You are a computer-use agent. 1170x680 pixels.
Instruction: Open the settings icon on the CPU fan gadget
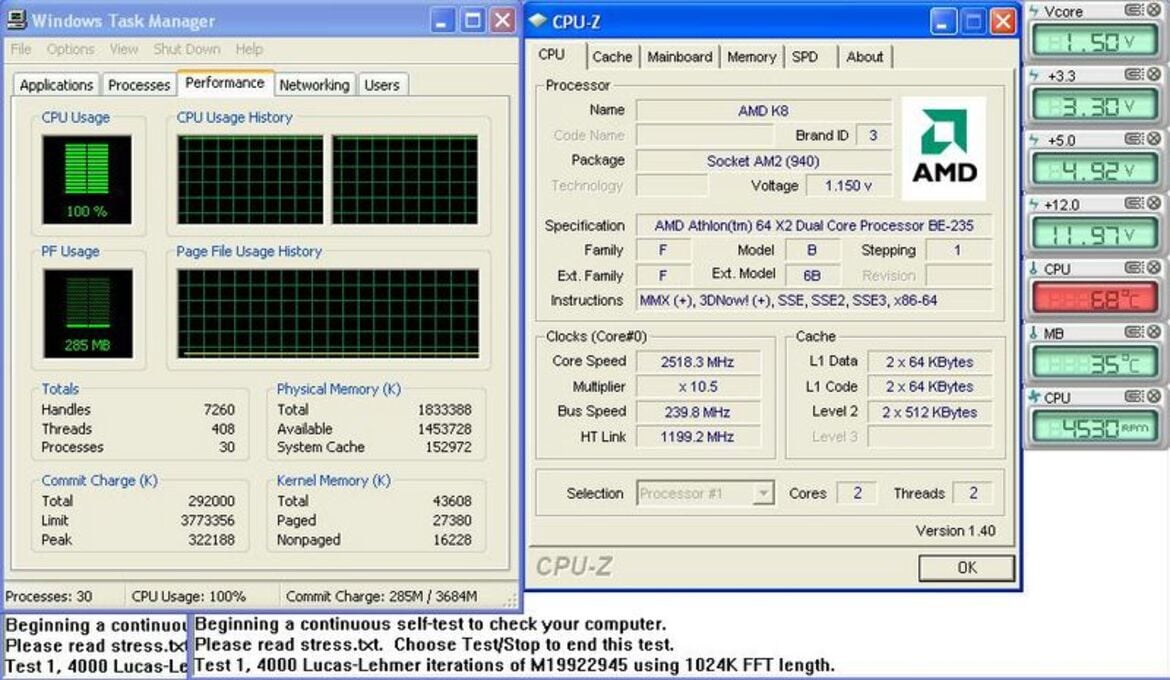(1133, 396)
